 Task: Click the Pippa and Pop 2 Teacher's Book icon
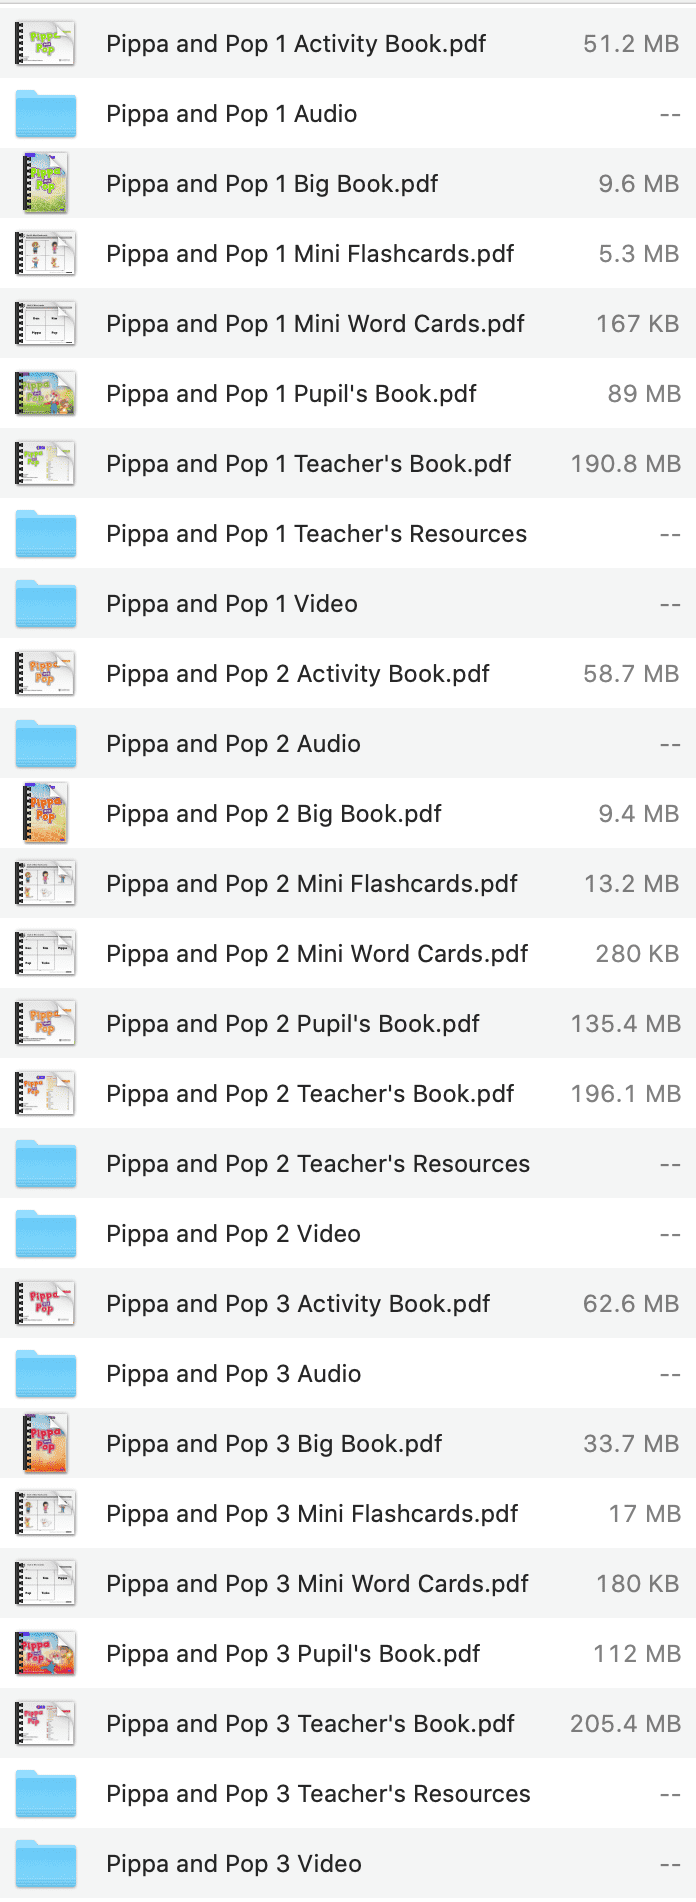point(44,1094)
